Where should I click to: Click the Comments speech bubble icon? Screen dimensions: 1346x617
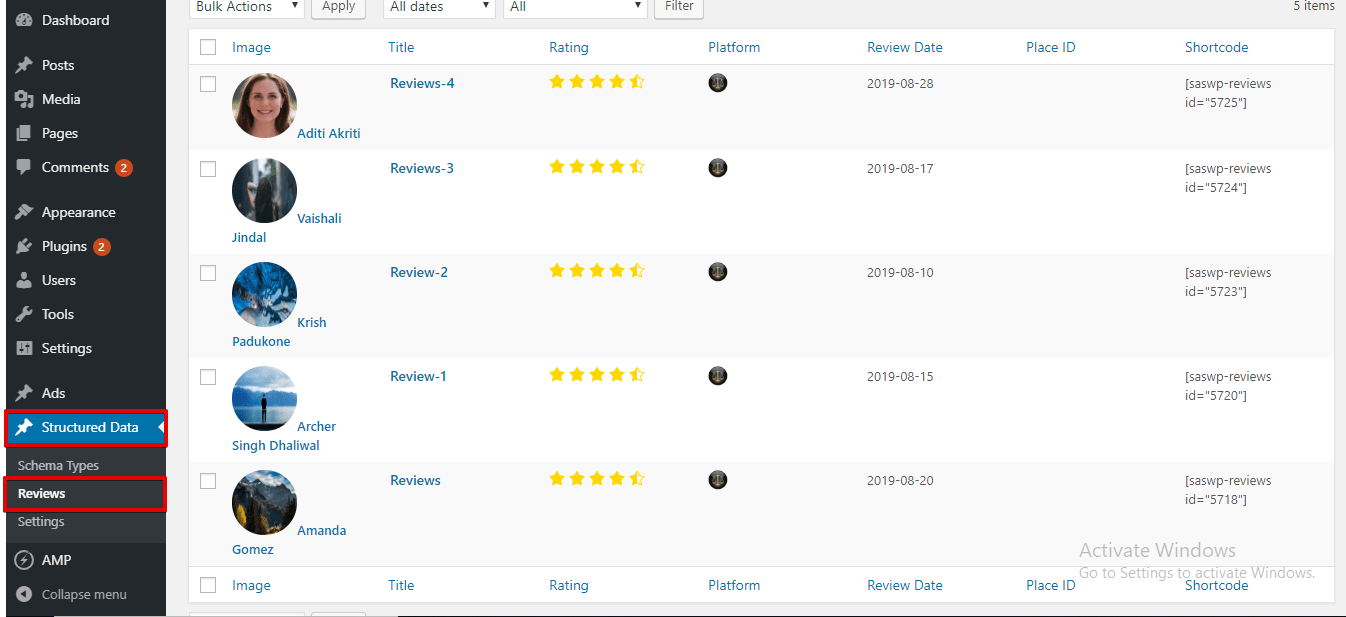tap(24, 167)
